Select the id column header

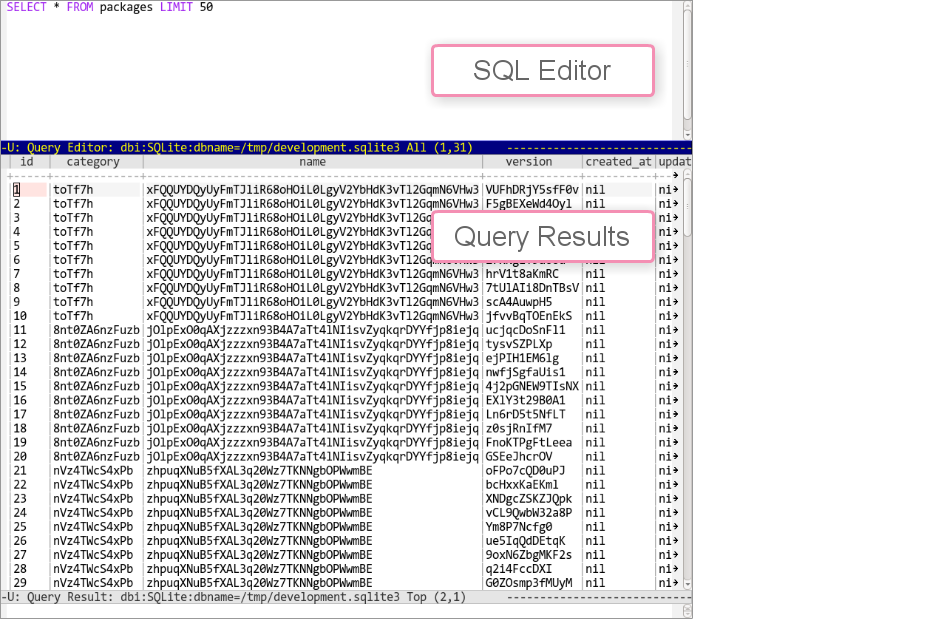click(x=27, y=161)
